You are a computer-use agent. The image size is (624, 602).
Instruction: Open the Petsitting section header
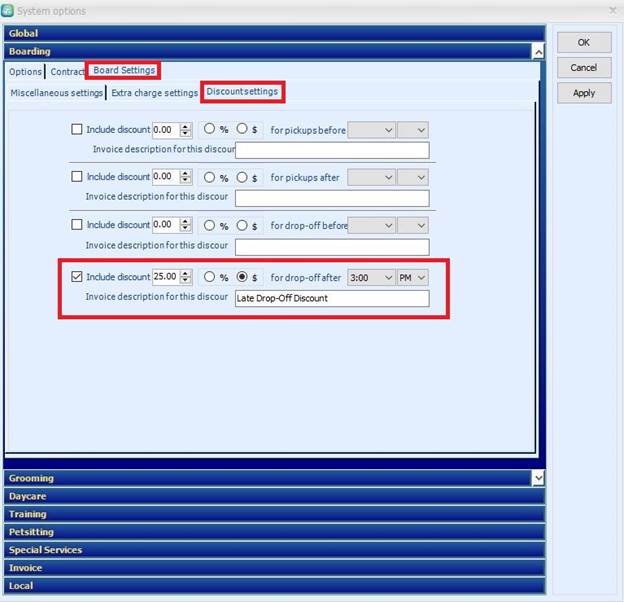pos(274,532)
